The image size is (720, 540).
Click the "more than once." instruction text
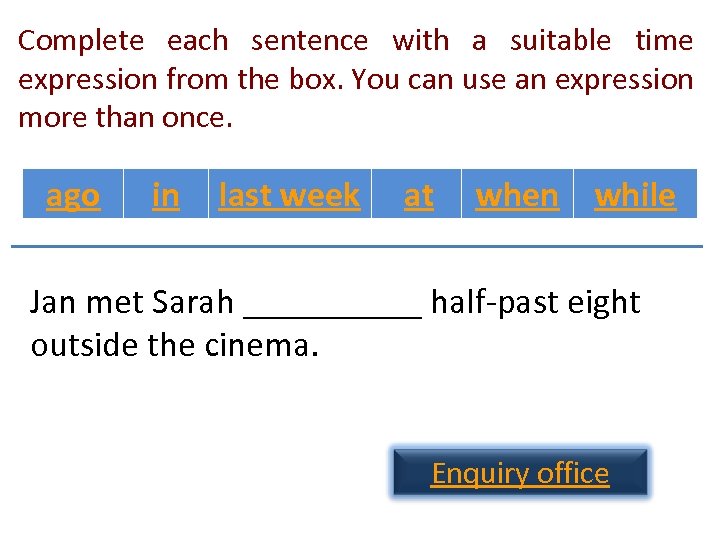pos(125,117)
